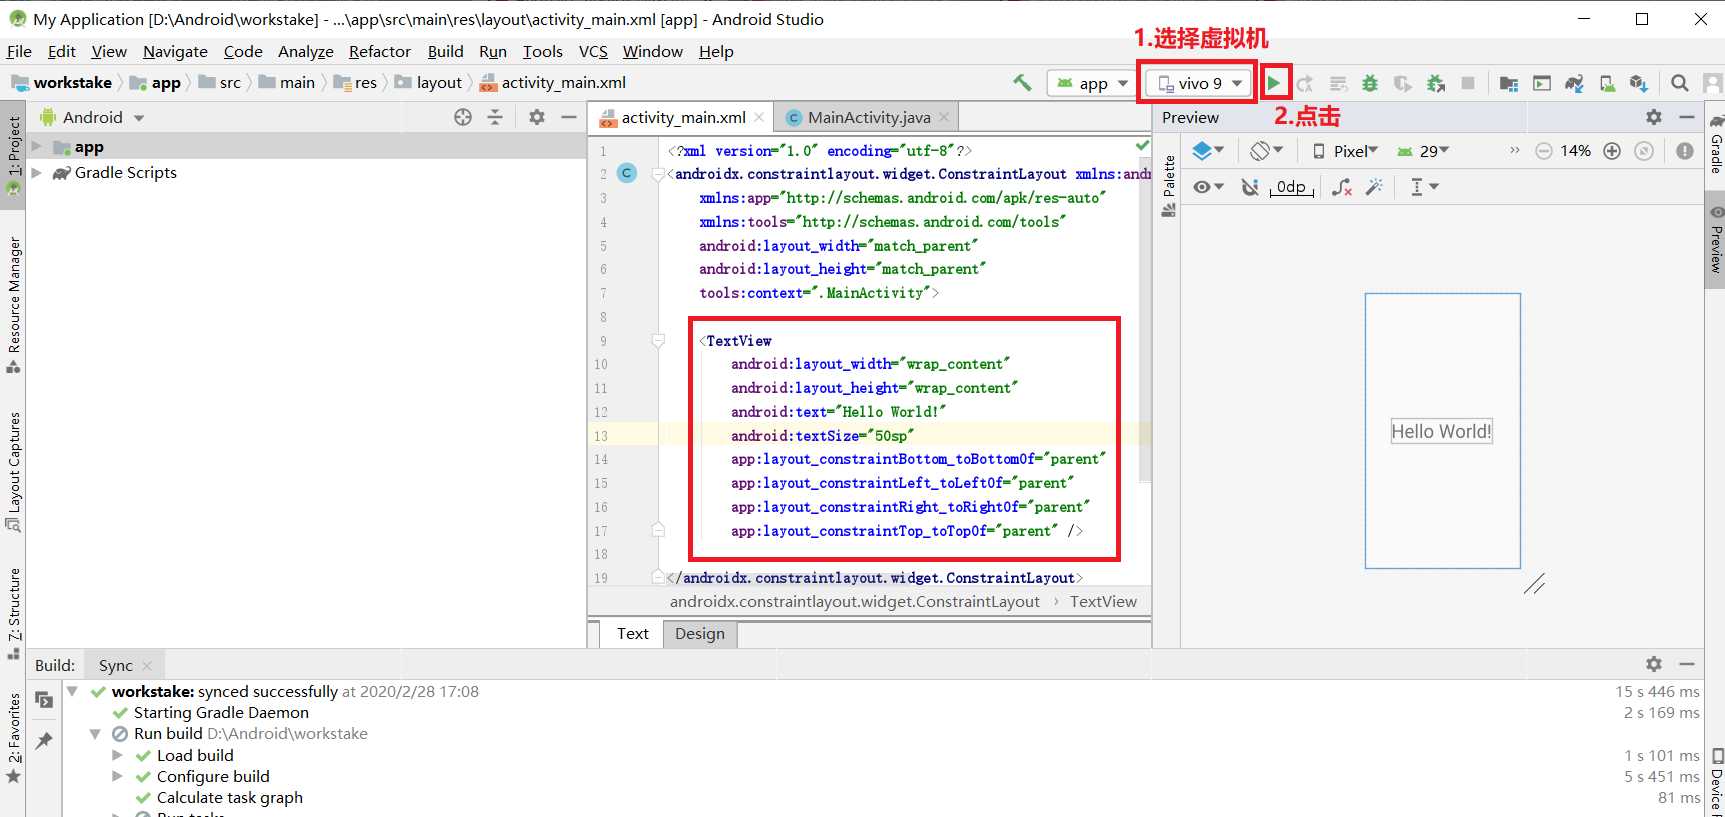Click the Apply Changes and Restart Activity icon
This screenshot has height=817, width=1725.
click(1305, 83)
